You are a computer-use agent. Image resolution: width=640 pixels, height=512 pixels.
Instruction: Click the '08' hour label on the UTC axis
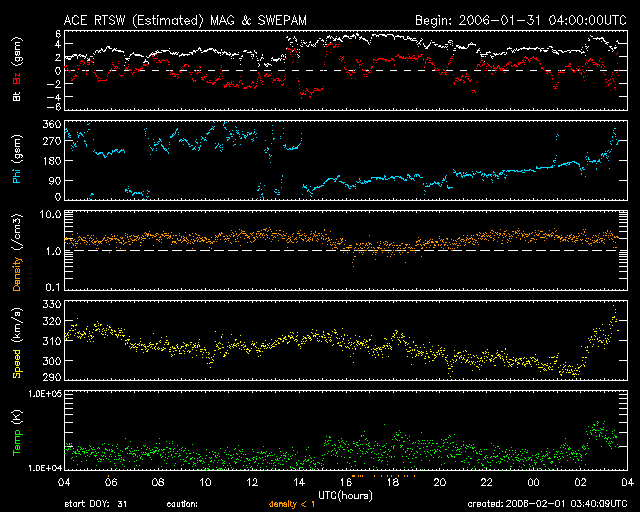tap(158, 483)
